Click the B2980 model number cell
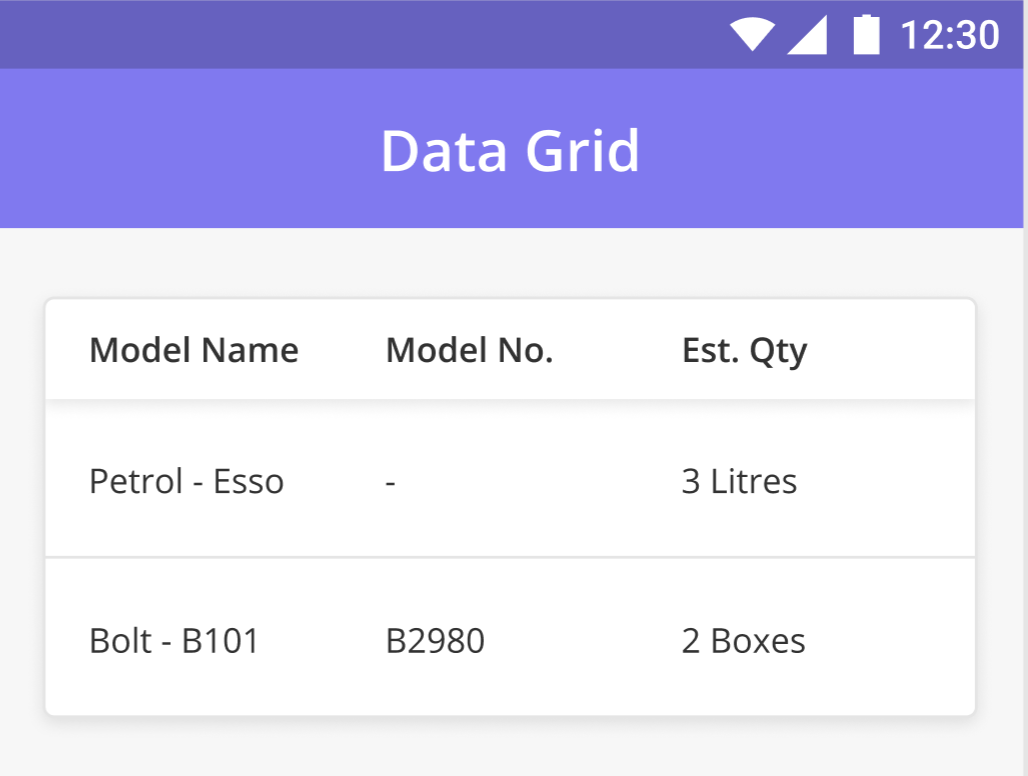This screenshot has height=776, width=1028. tap(435, 641)
